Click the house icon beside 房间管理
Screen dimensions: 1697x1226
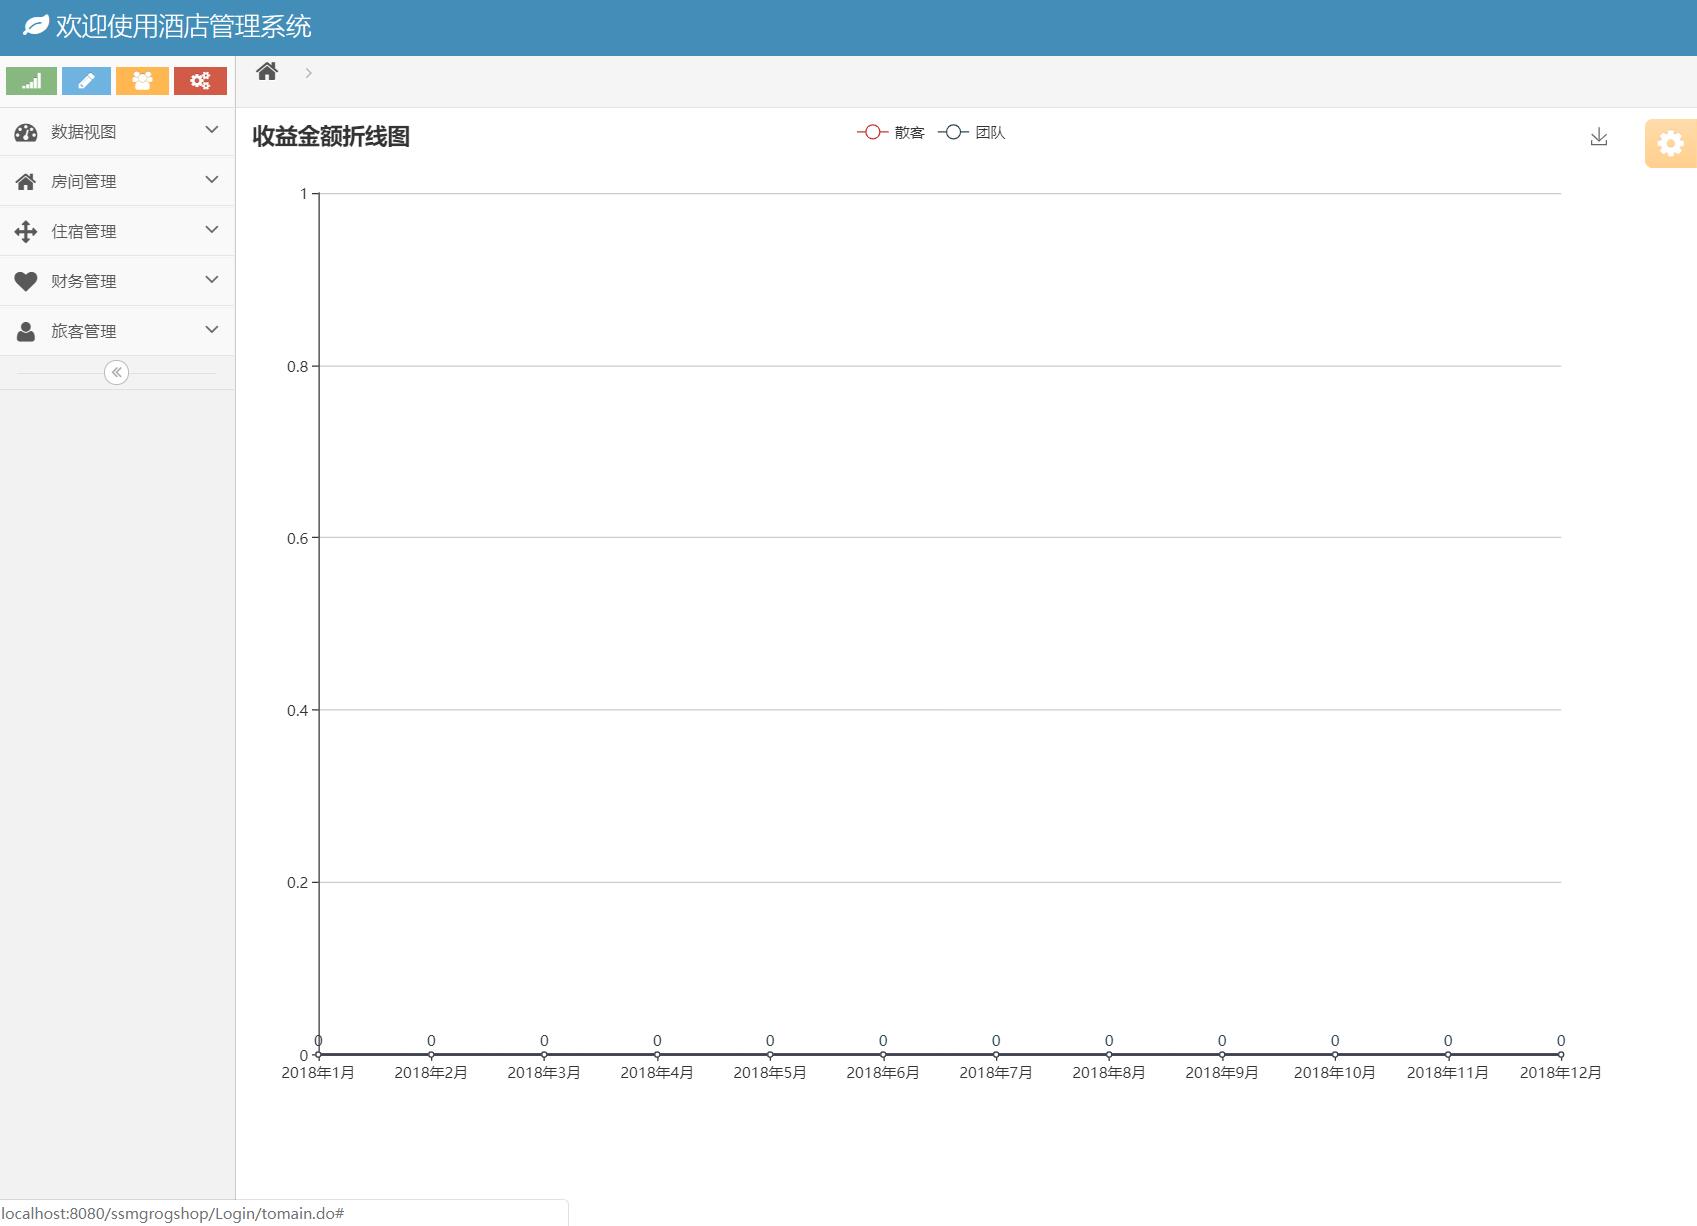point(26,182)
